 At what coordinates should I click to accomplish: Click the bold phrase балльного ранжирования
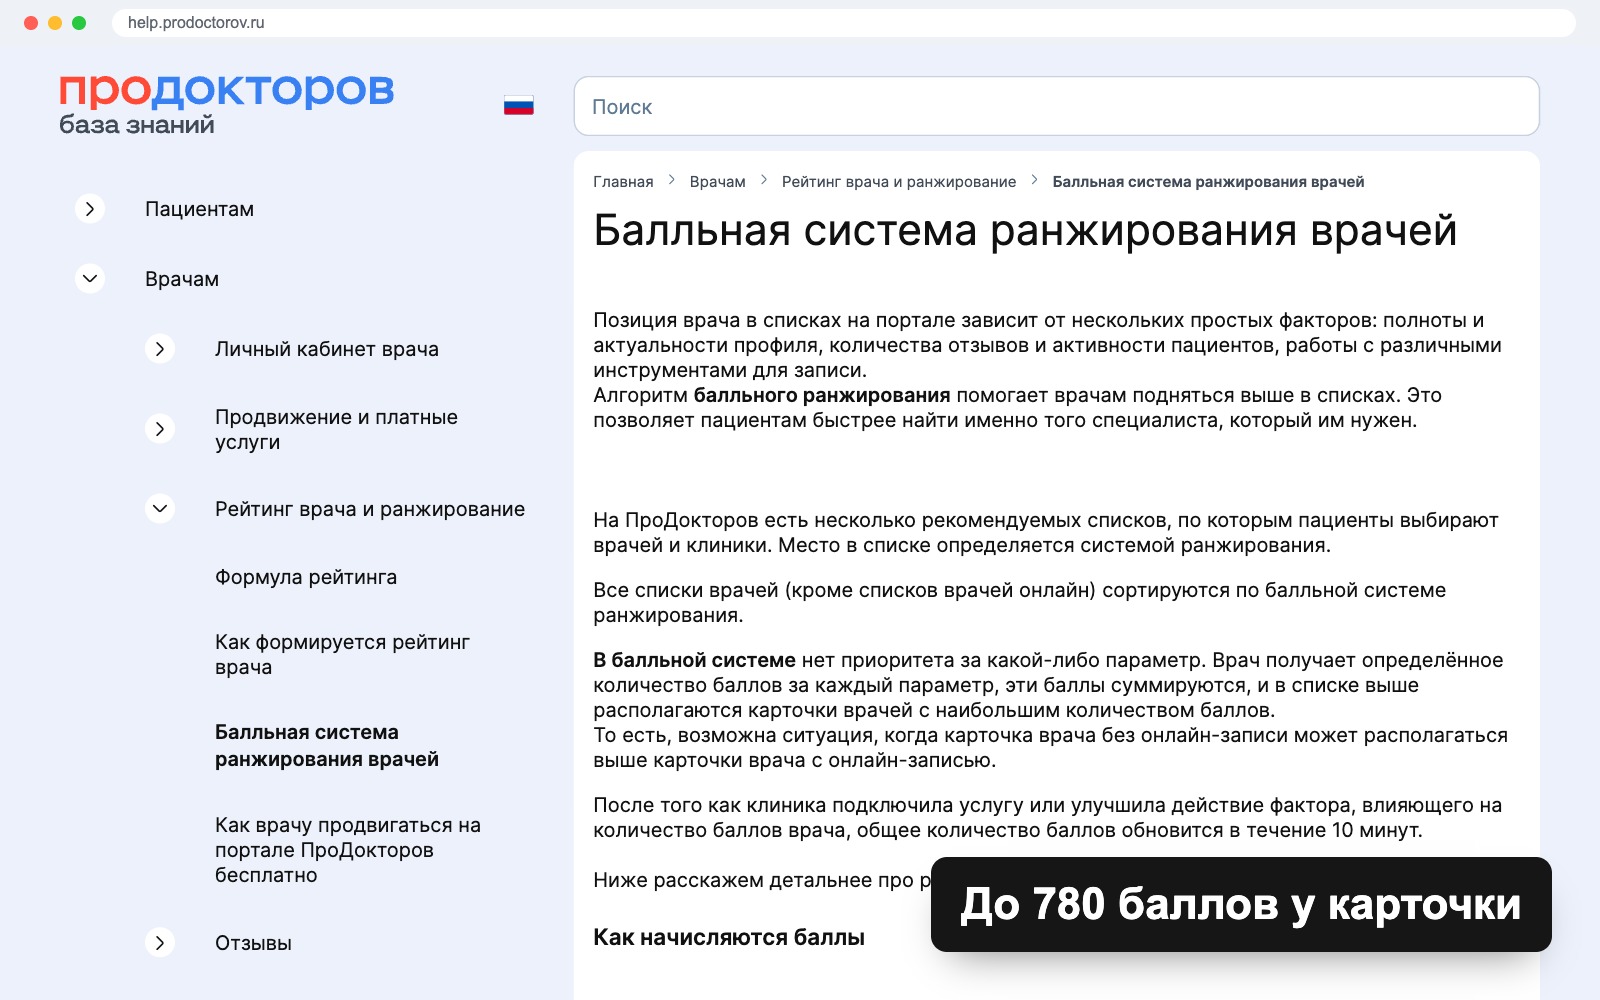click(822, 395)
